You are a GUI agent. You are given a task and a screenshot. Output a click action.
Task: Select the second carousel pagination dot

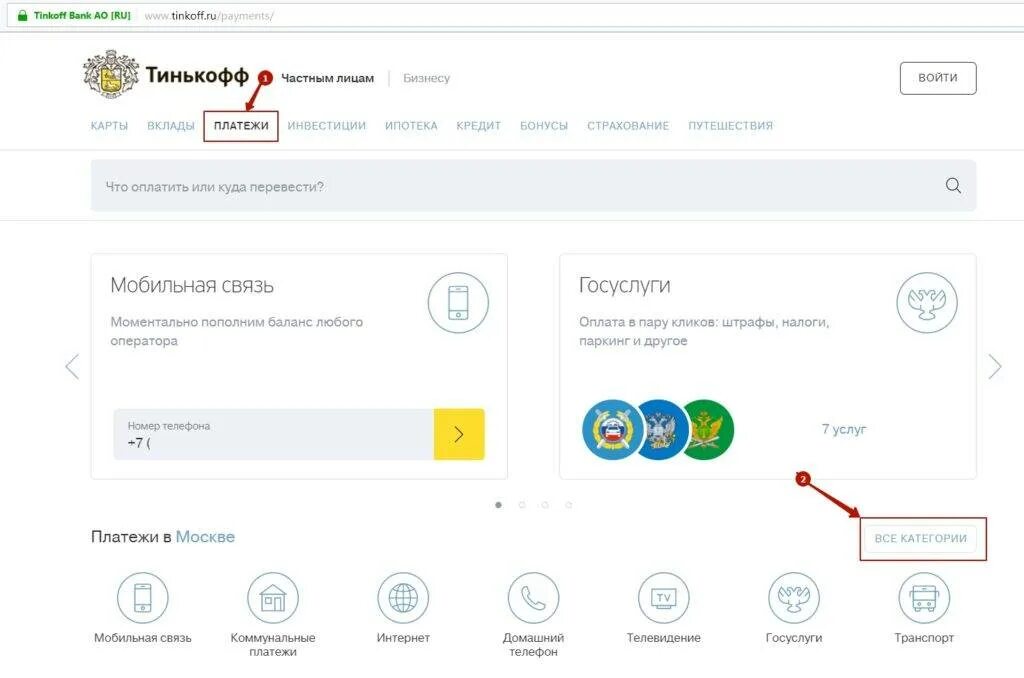click(522, 505)
